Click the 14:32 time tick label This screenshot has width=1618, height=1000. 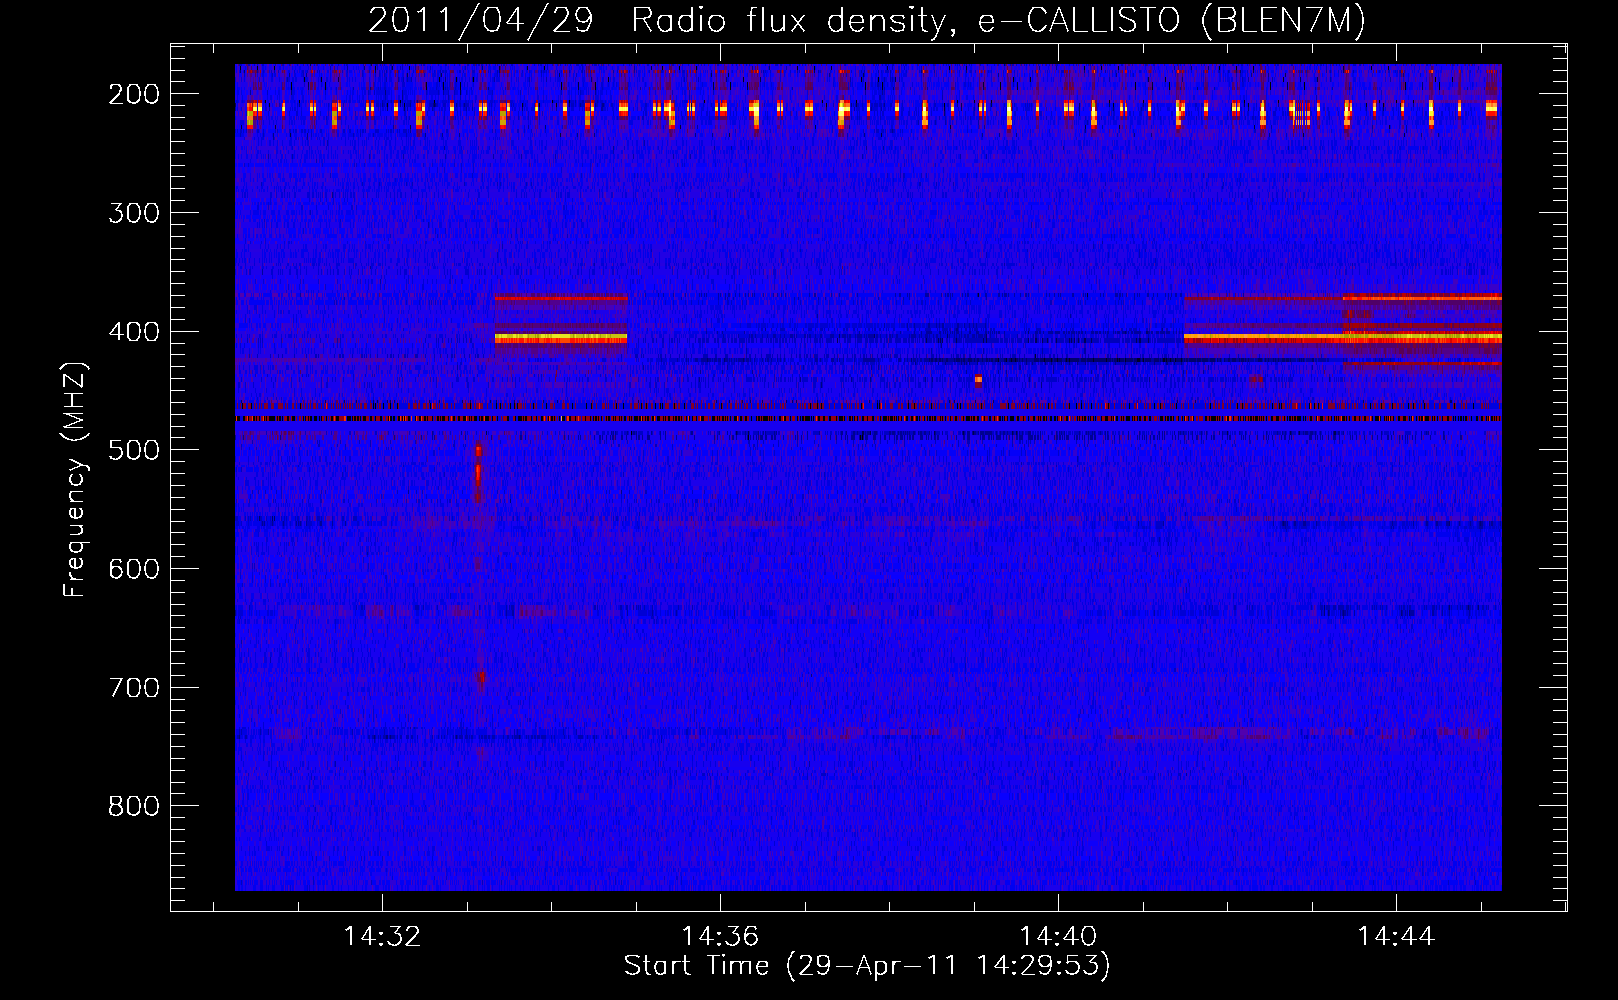[382, 936]
